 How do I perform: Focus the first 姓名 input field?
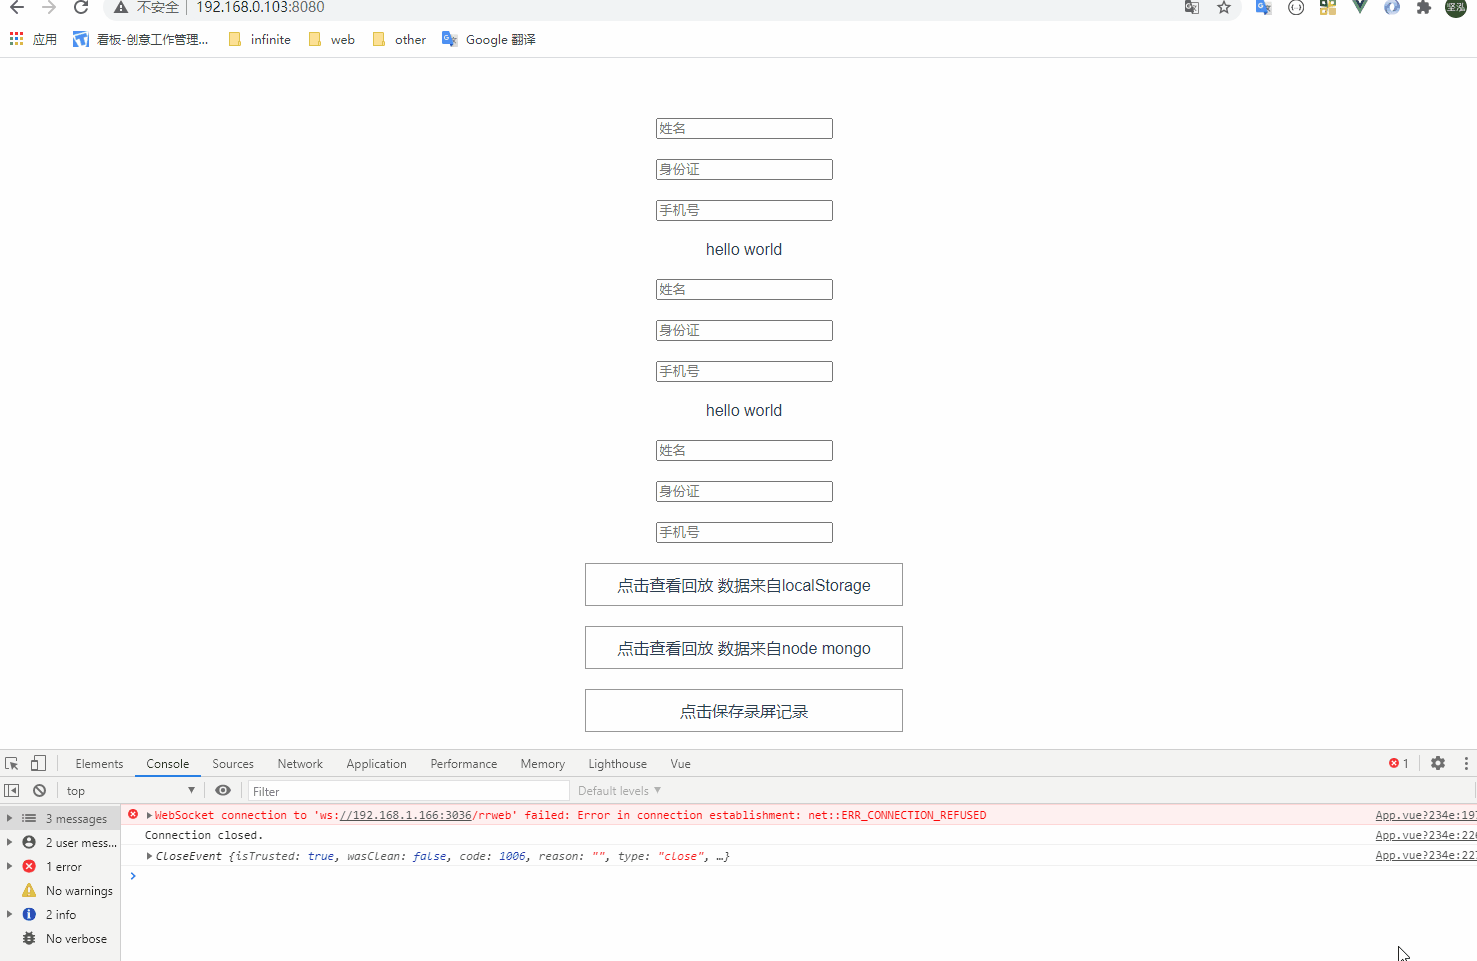coord(744,129)
